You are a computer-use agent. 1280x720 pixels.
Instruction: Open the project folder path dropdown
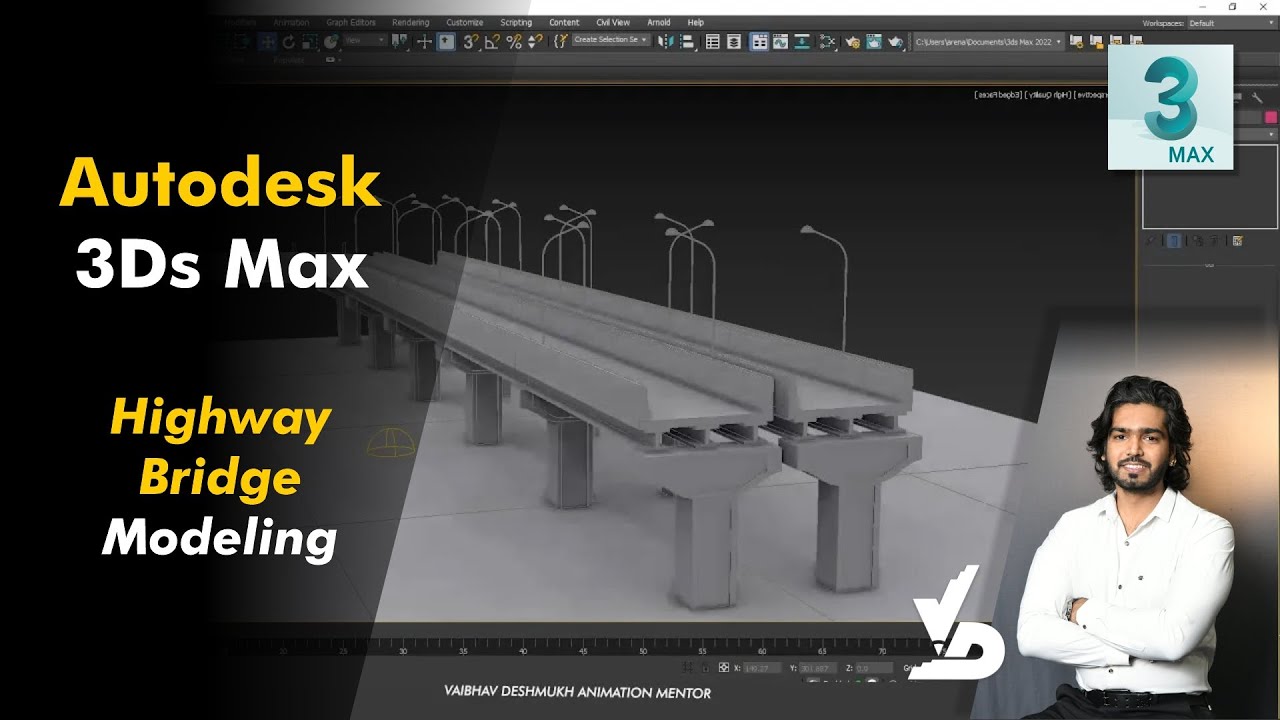pos(988,42)
